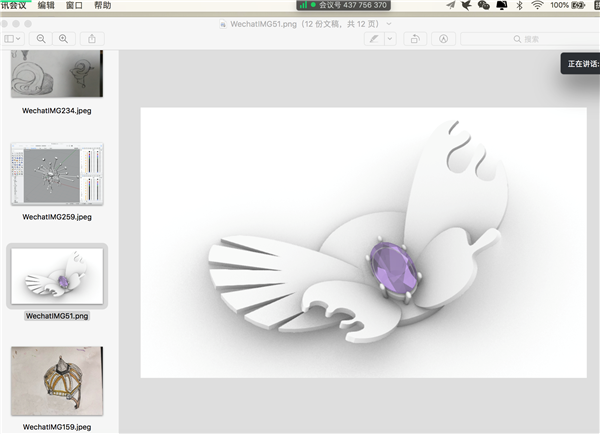Open the 帮助 menu
Image resolution: width=600 pixels, height=434 pixels.
click(102, 5)
